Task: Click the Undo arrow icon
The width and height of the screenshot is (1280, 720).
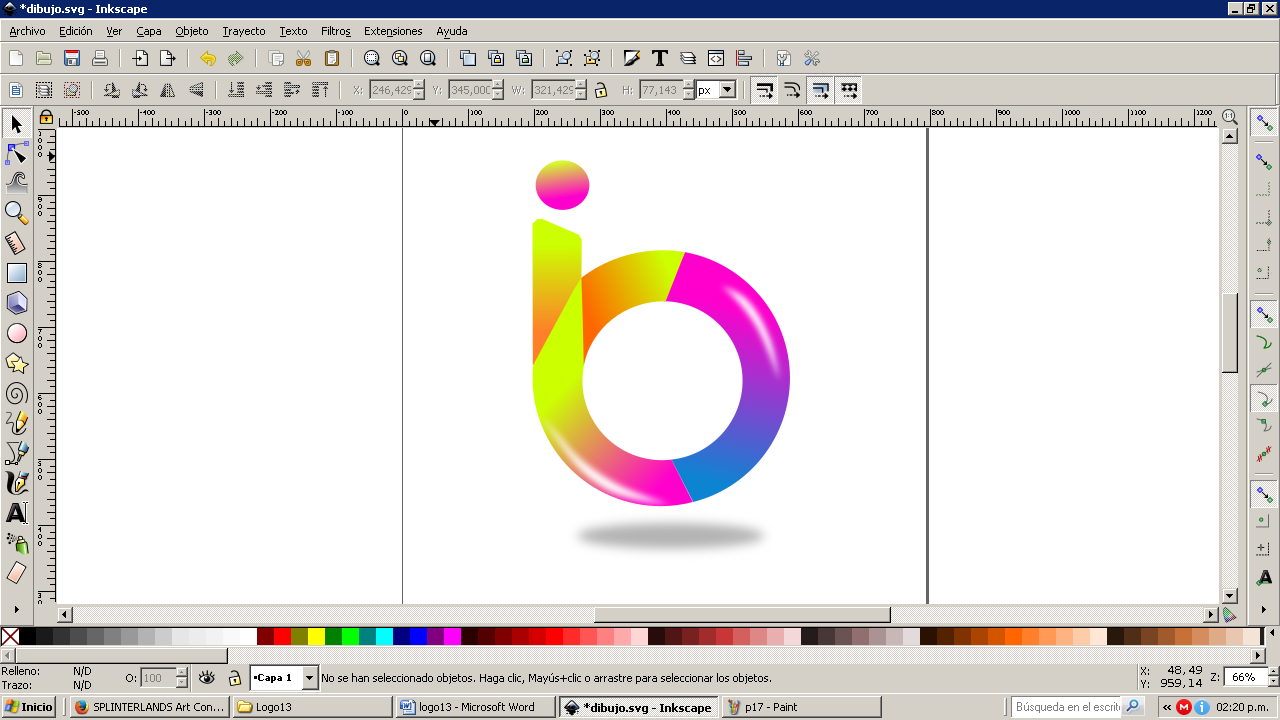Action: (208, 59)
